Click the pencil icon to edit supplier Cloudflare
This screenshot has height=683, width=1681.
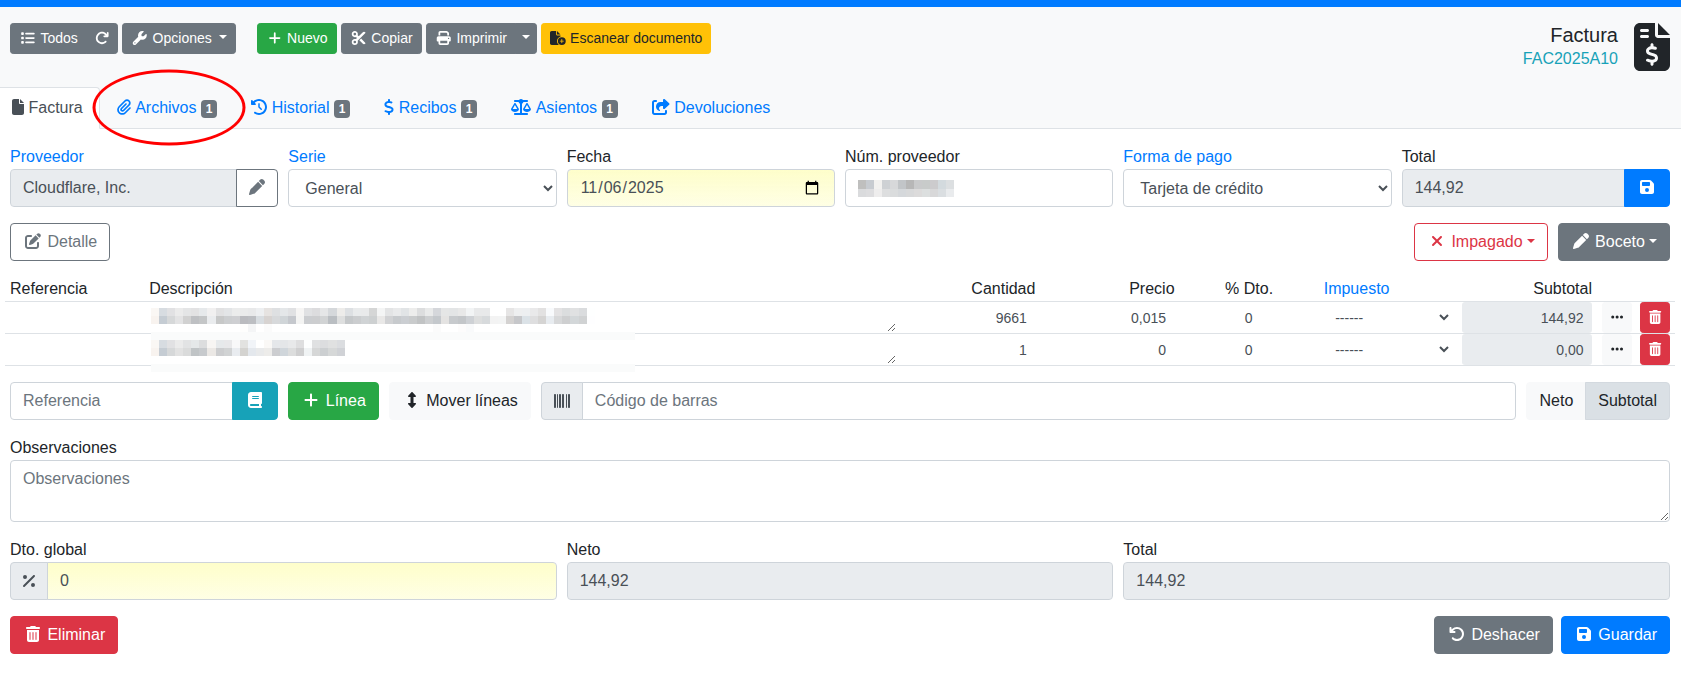(257, 188)
